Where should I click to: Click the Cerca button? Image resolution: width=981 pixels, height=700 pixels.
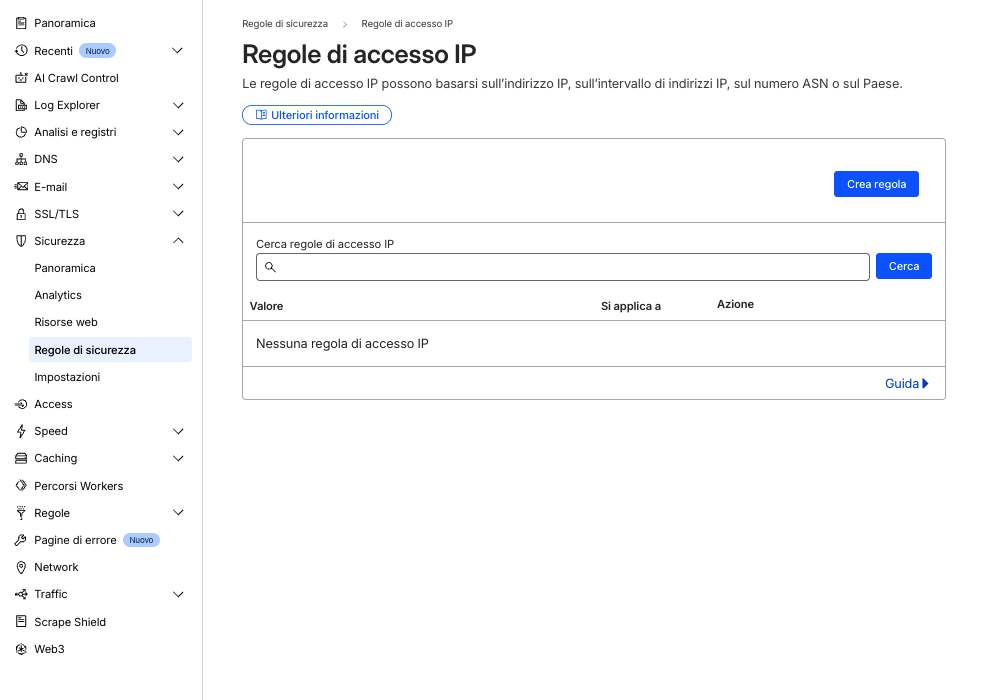click(x=903, y=266)
